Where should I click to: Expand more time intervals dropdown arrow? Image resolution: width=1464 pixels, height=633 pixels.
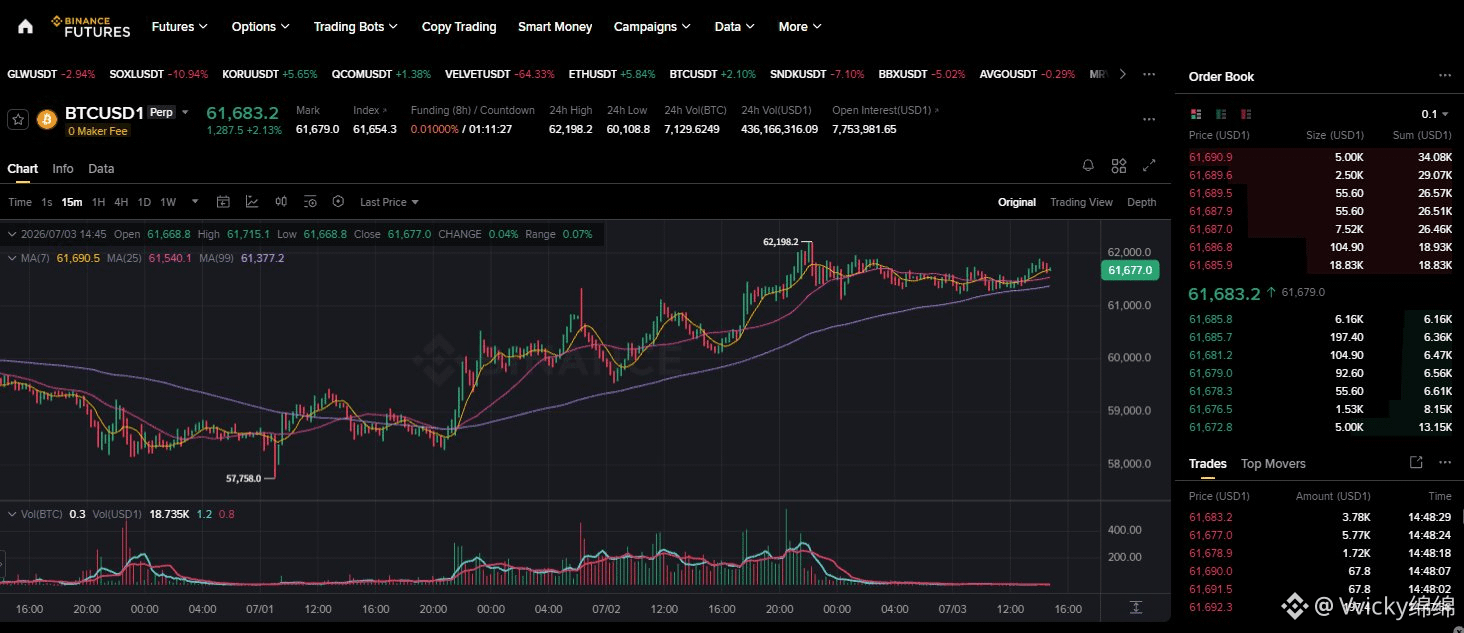195,202
